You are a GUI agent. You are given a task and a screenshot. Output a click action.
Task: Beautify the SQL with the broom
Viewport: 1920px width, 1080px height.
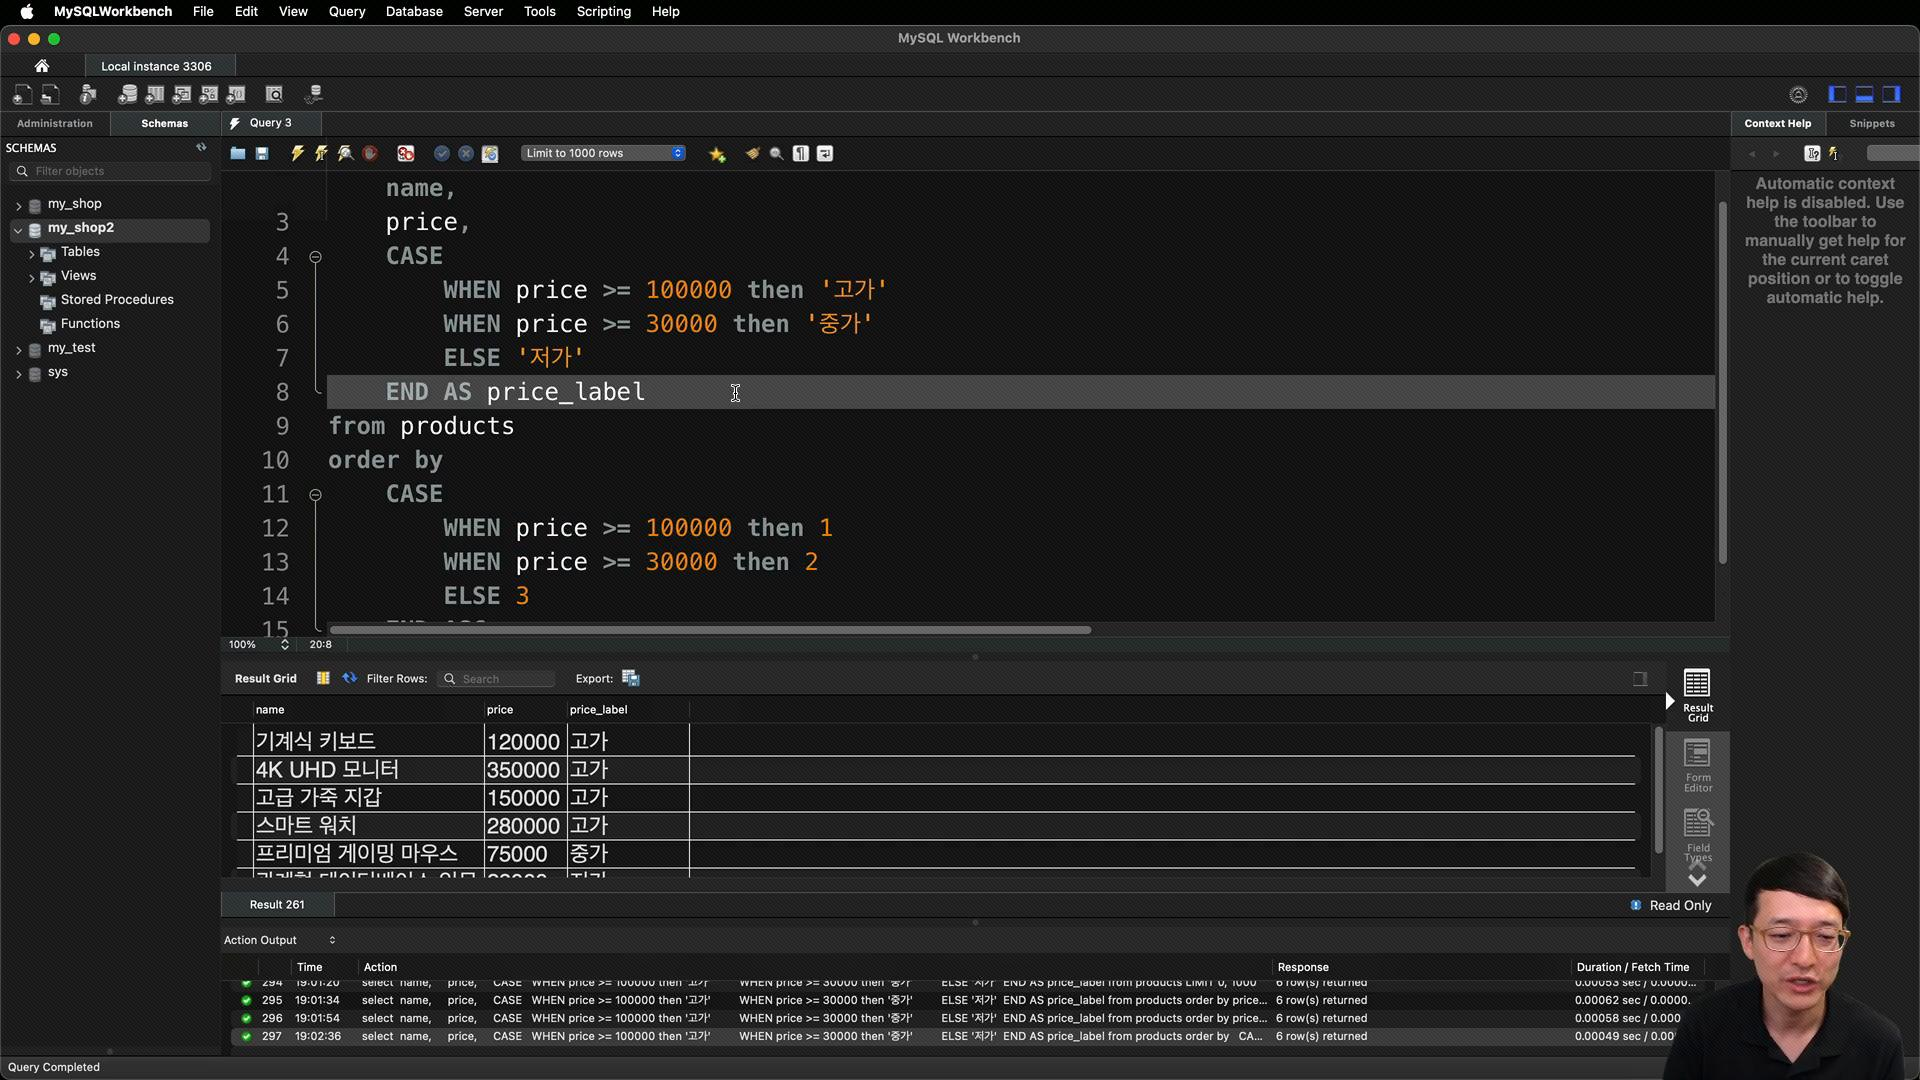752,153
